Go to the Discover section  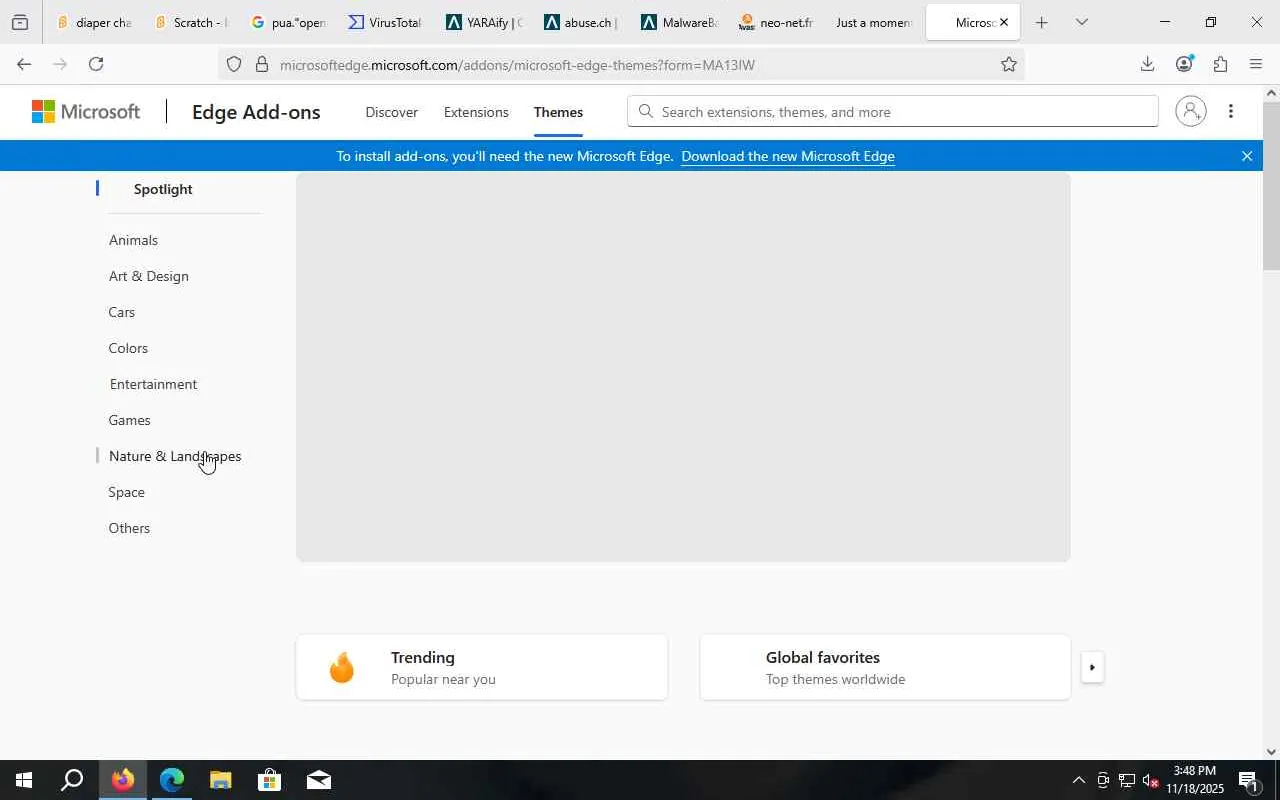click(x=391, y=112)
